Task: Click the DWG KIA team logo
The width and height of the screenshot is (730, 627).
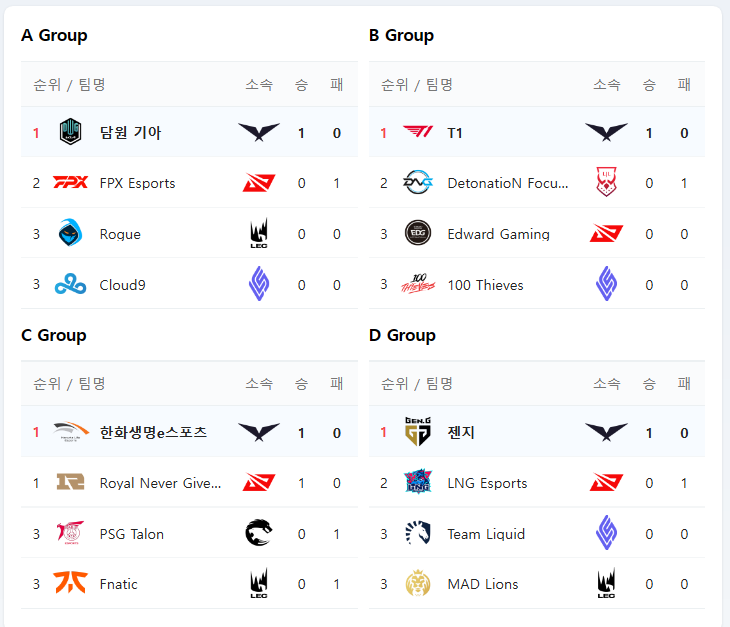Action: [70, 132]
